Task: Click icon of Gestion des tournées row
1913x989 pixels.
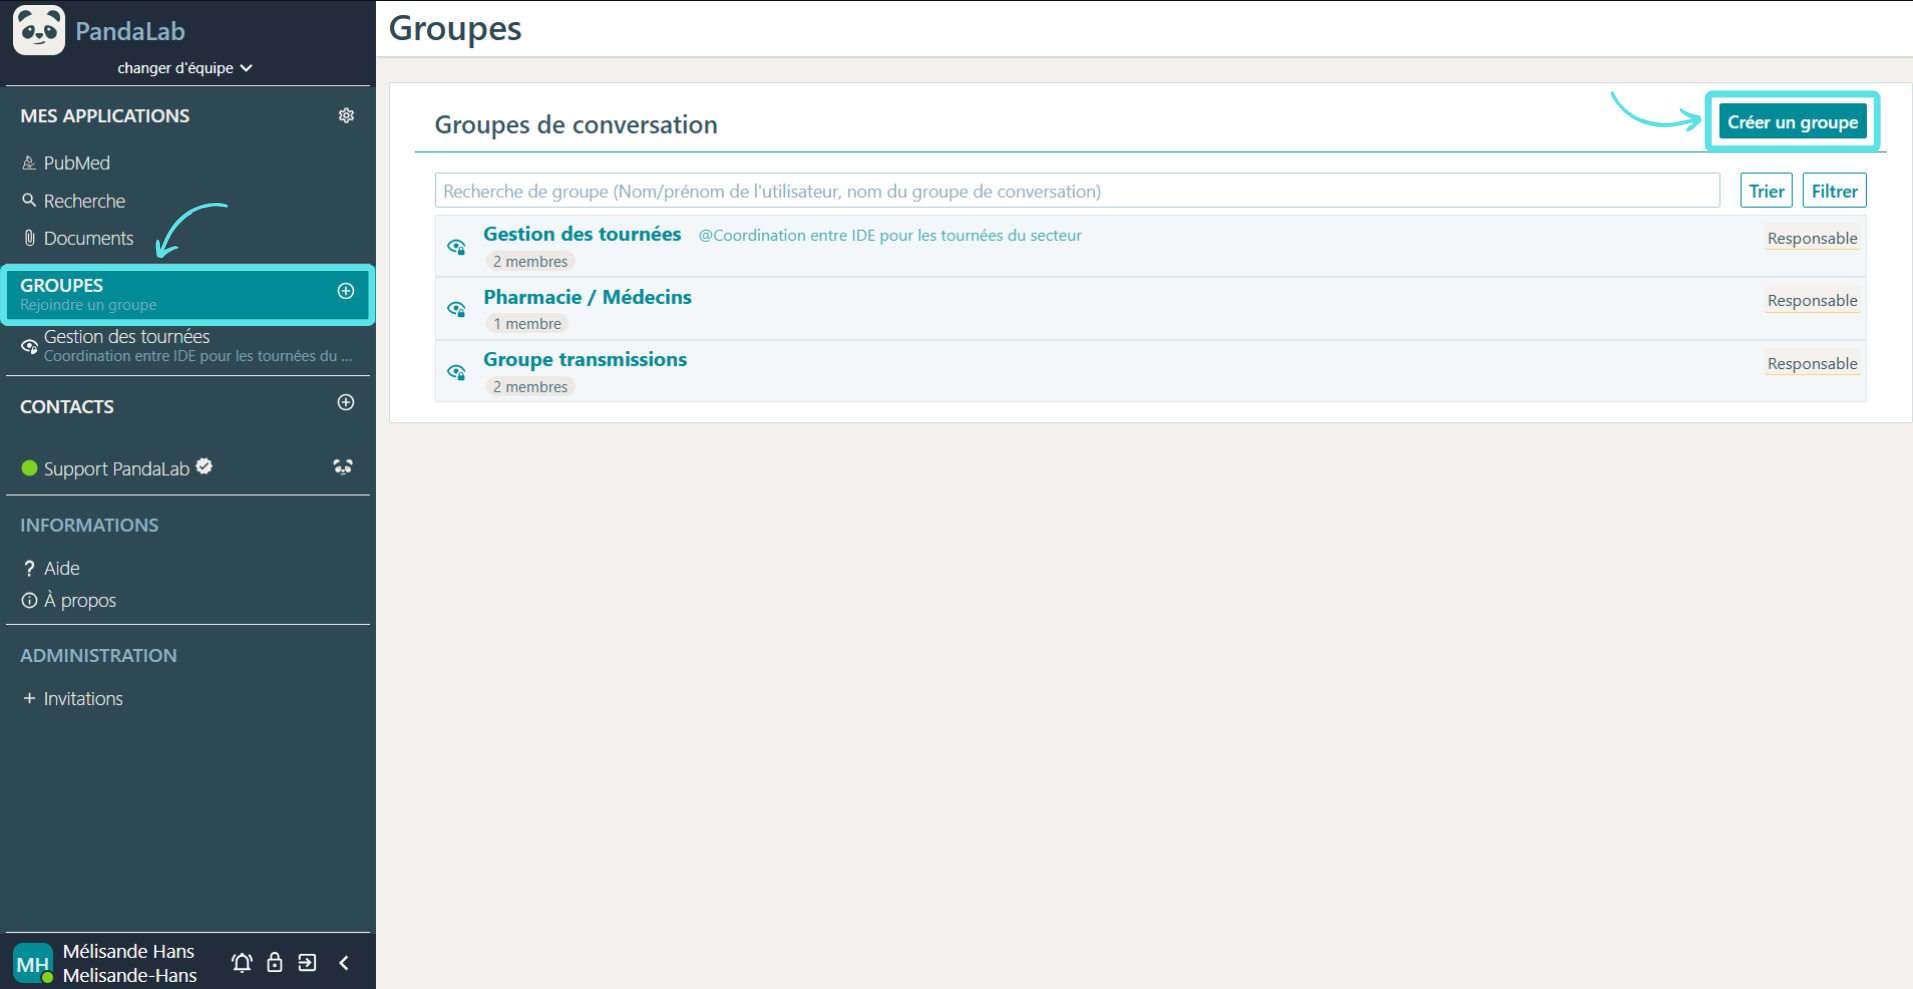Action: (x=457, y=247)
